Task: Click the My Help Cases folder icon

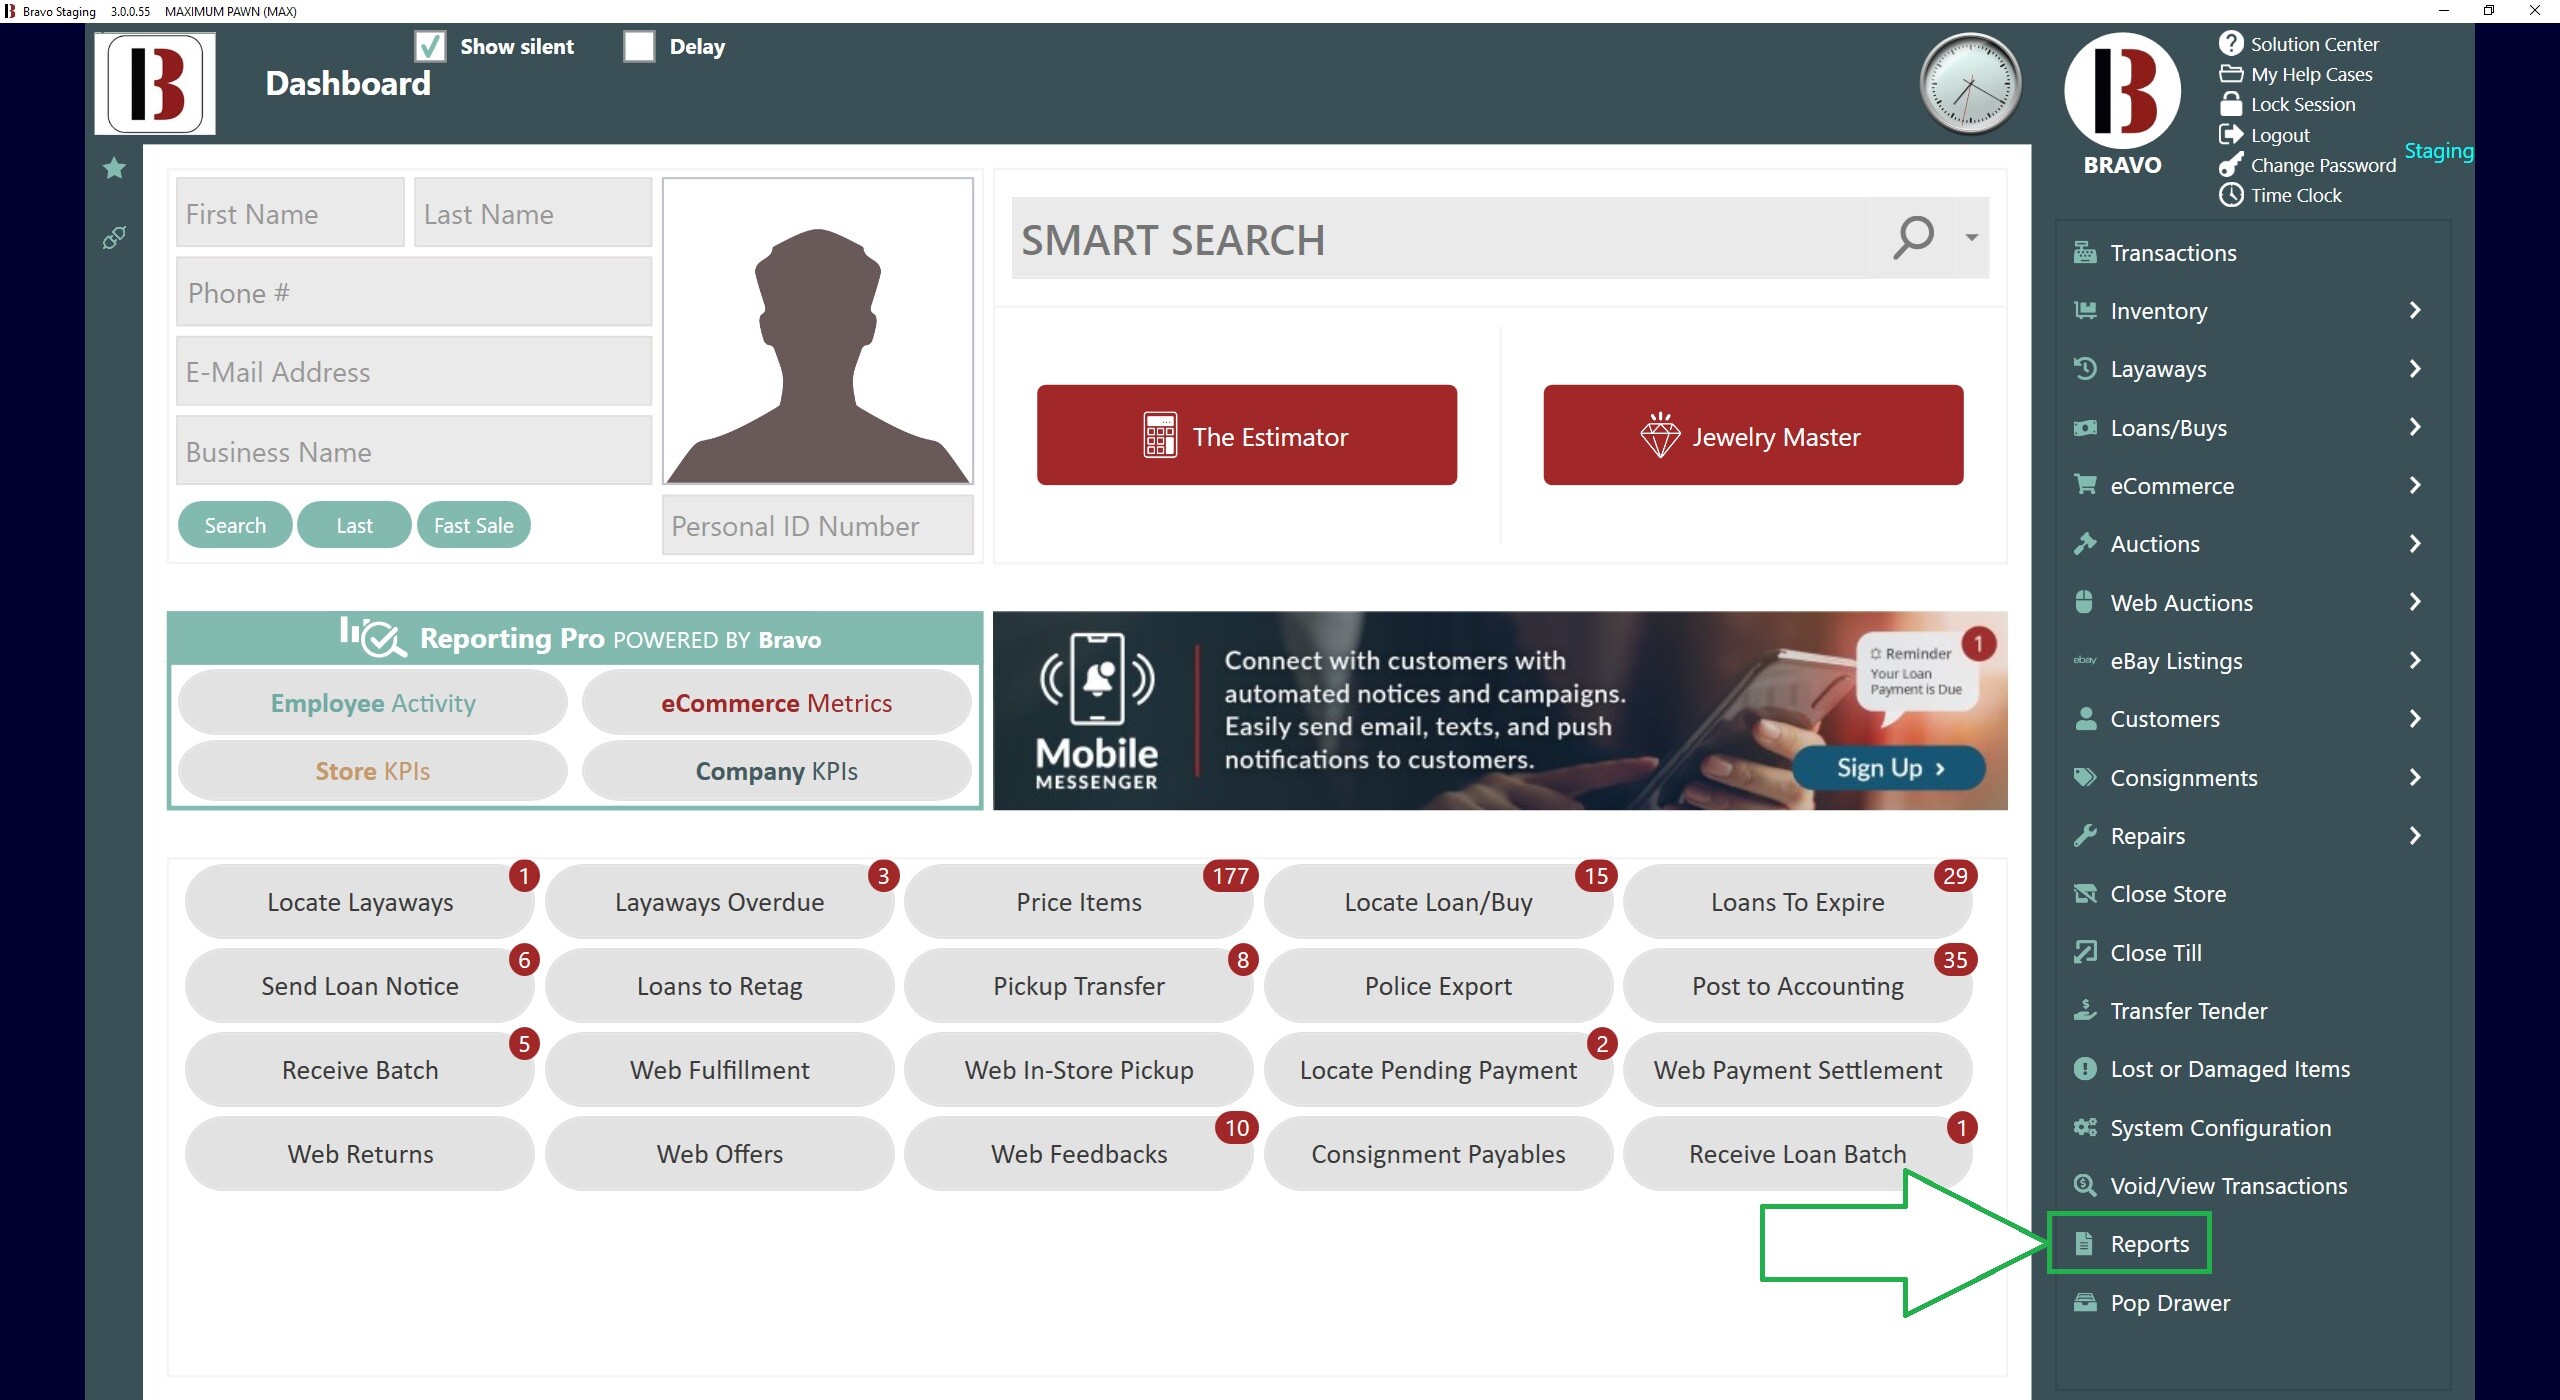Action: (2231, 74)
